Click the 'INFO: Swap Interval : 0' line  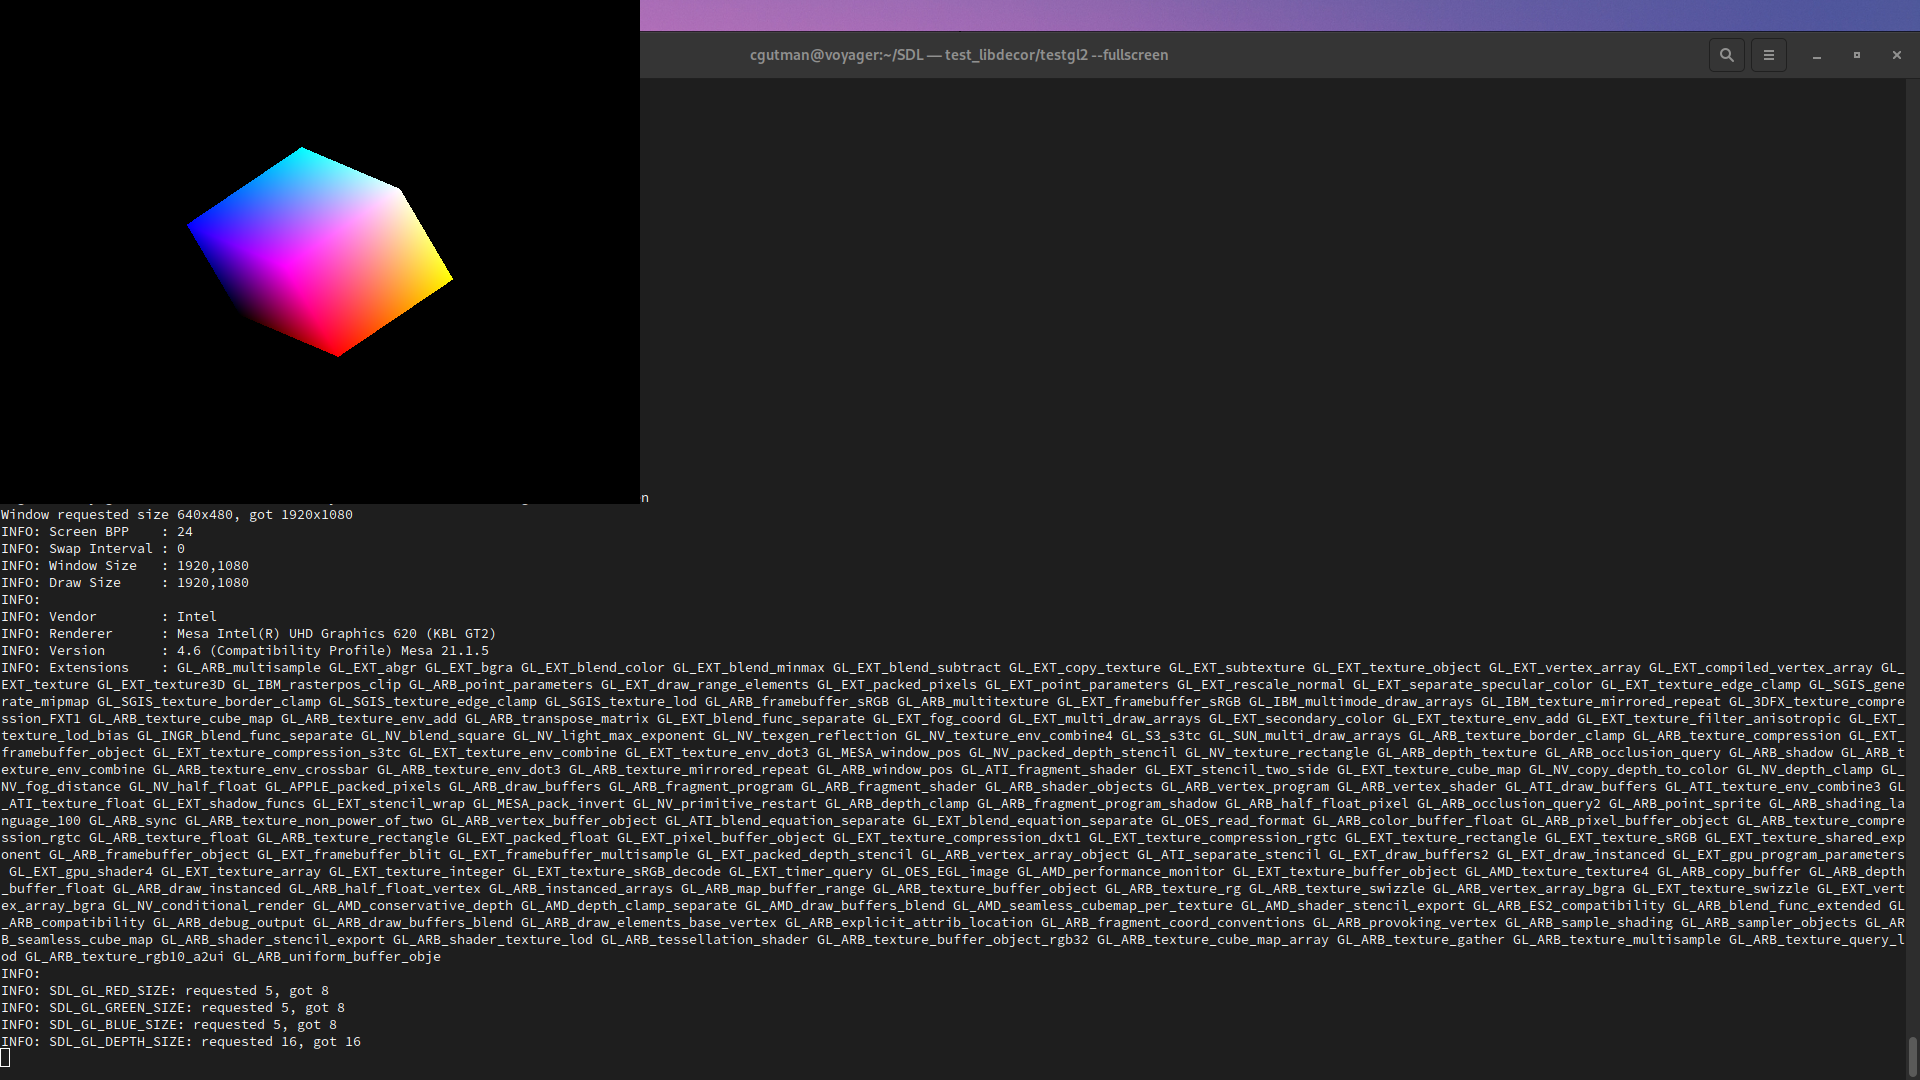pyautogui.click(x=93, y=549)
